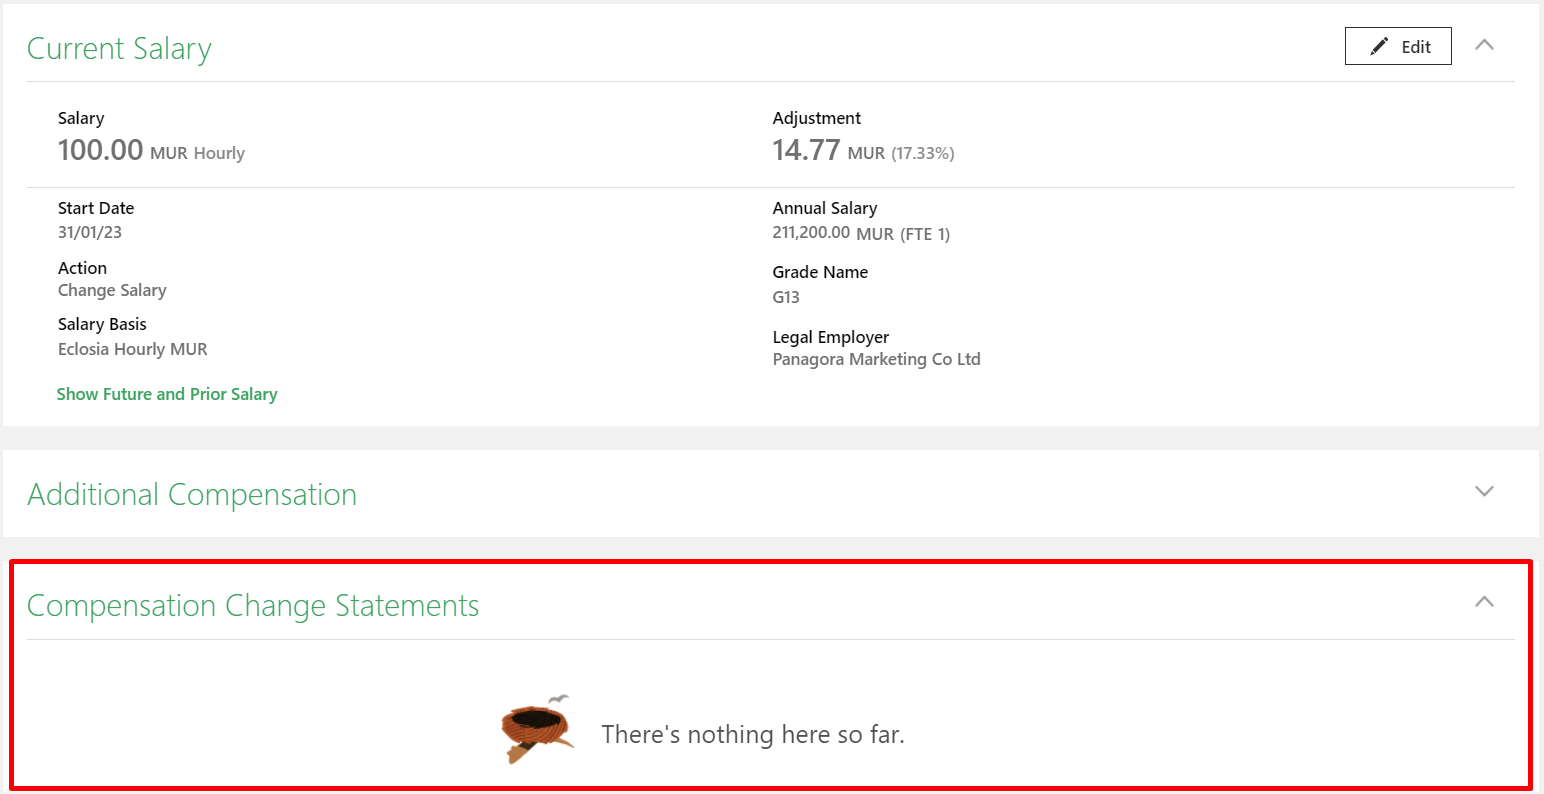Click the 17.33% adjustment percentage
This screenshot has width=1544, height=794.
click(x=923, y=153)
